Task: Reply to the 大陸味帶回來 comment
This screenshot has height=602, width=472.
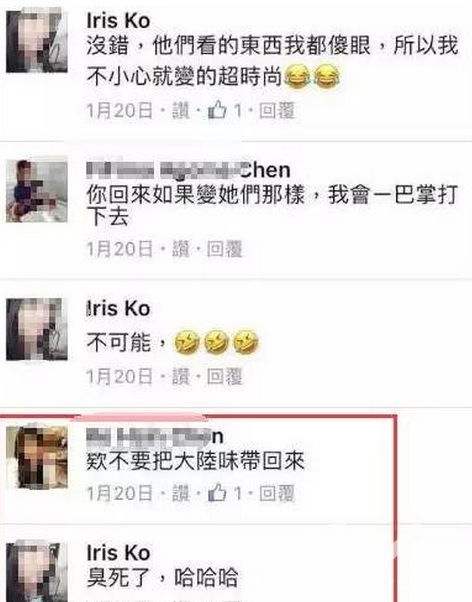Action: pos(277,493)
